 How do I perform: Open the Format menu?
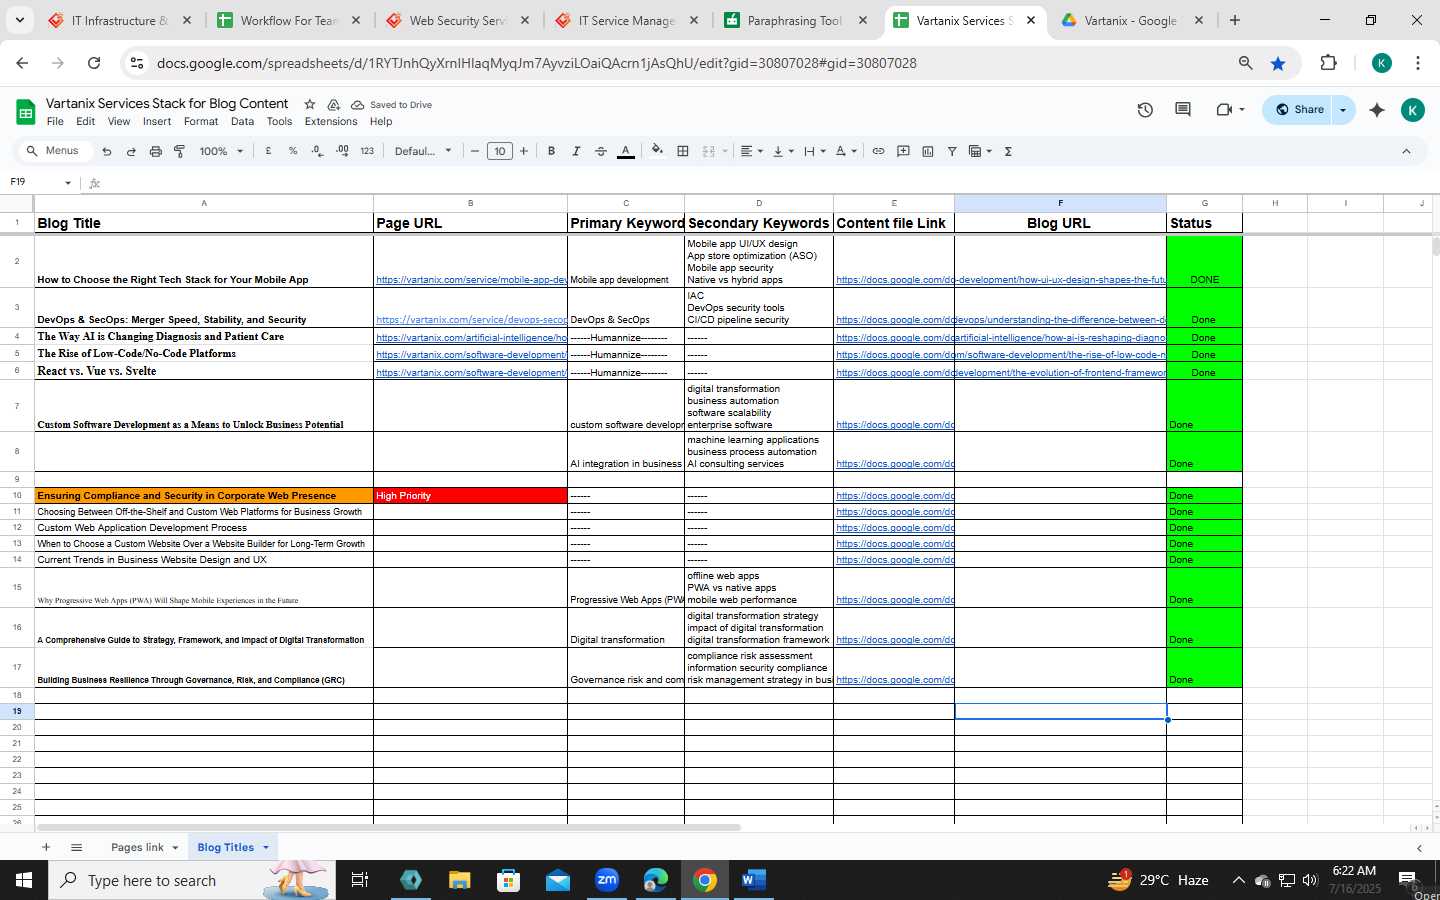pyautogui.click(x=201, y=122)
